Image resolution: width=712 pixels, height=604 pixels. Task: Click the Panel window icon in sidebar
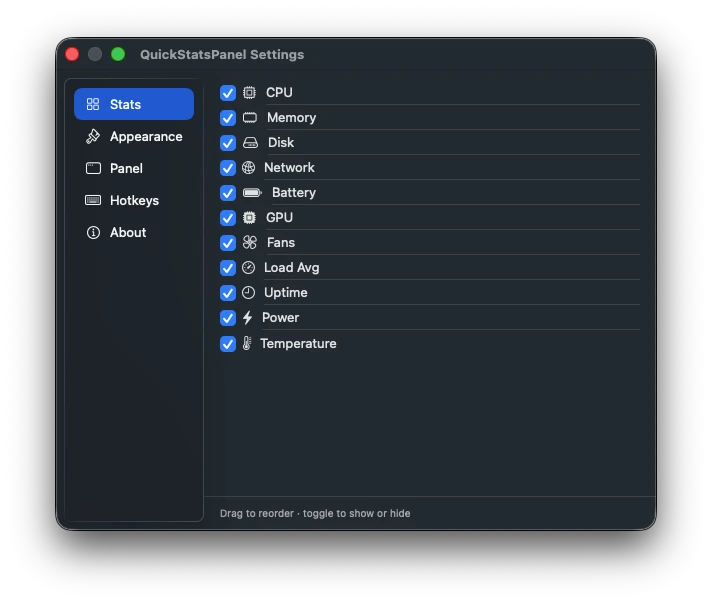(94, 168)
